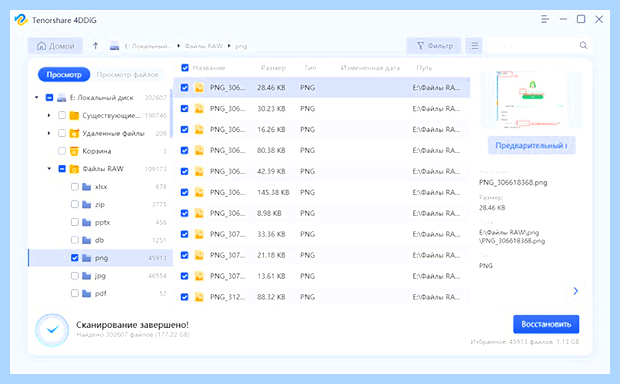
Task: Collapse the E: Локальный диск tree node
Action: coord(37,97)
